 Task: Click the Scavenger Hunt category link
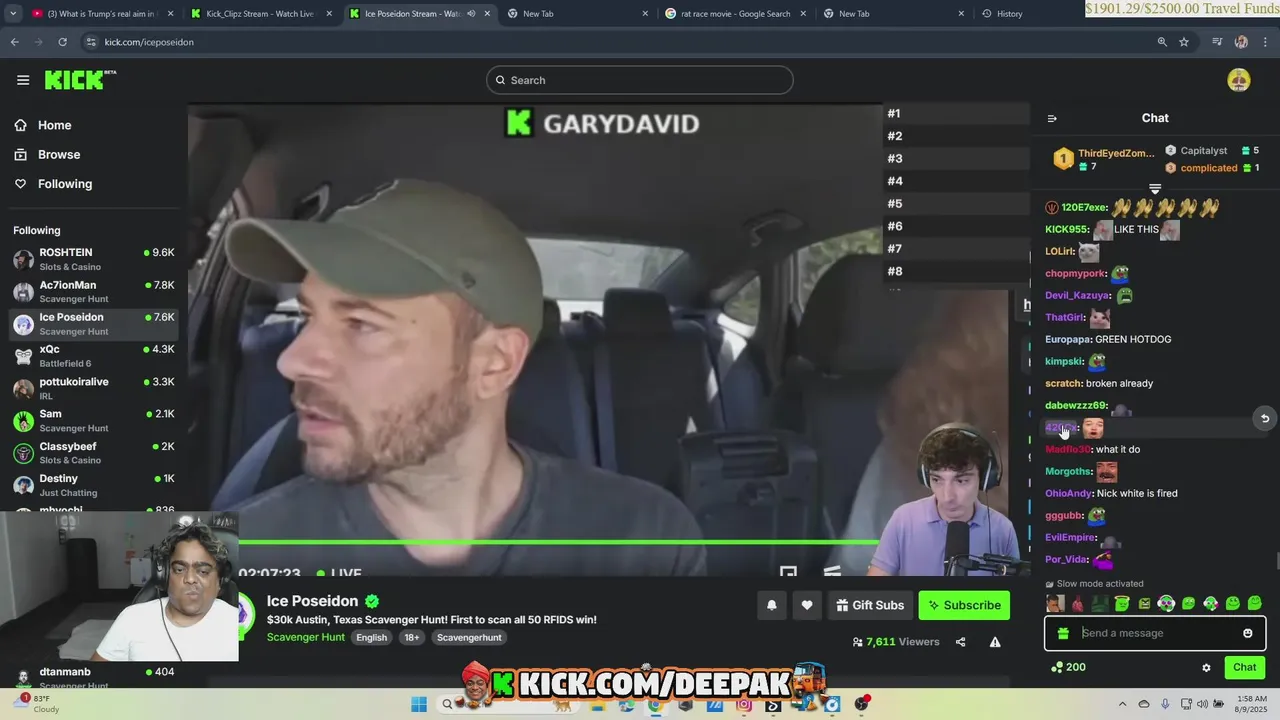pyautogui.click(x=305, y=637)
